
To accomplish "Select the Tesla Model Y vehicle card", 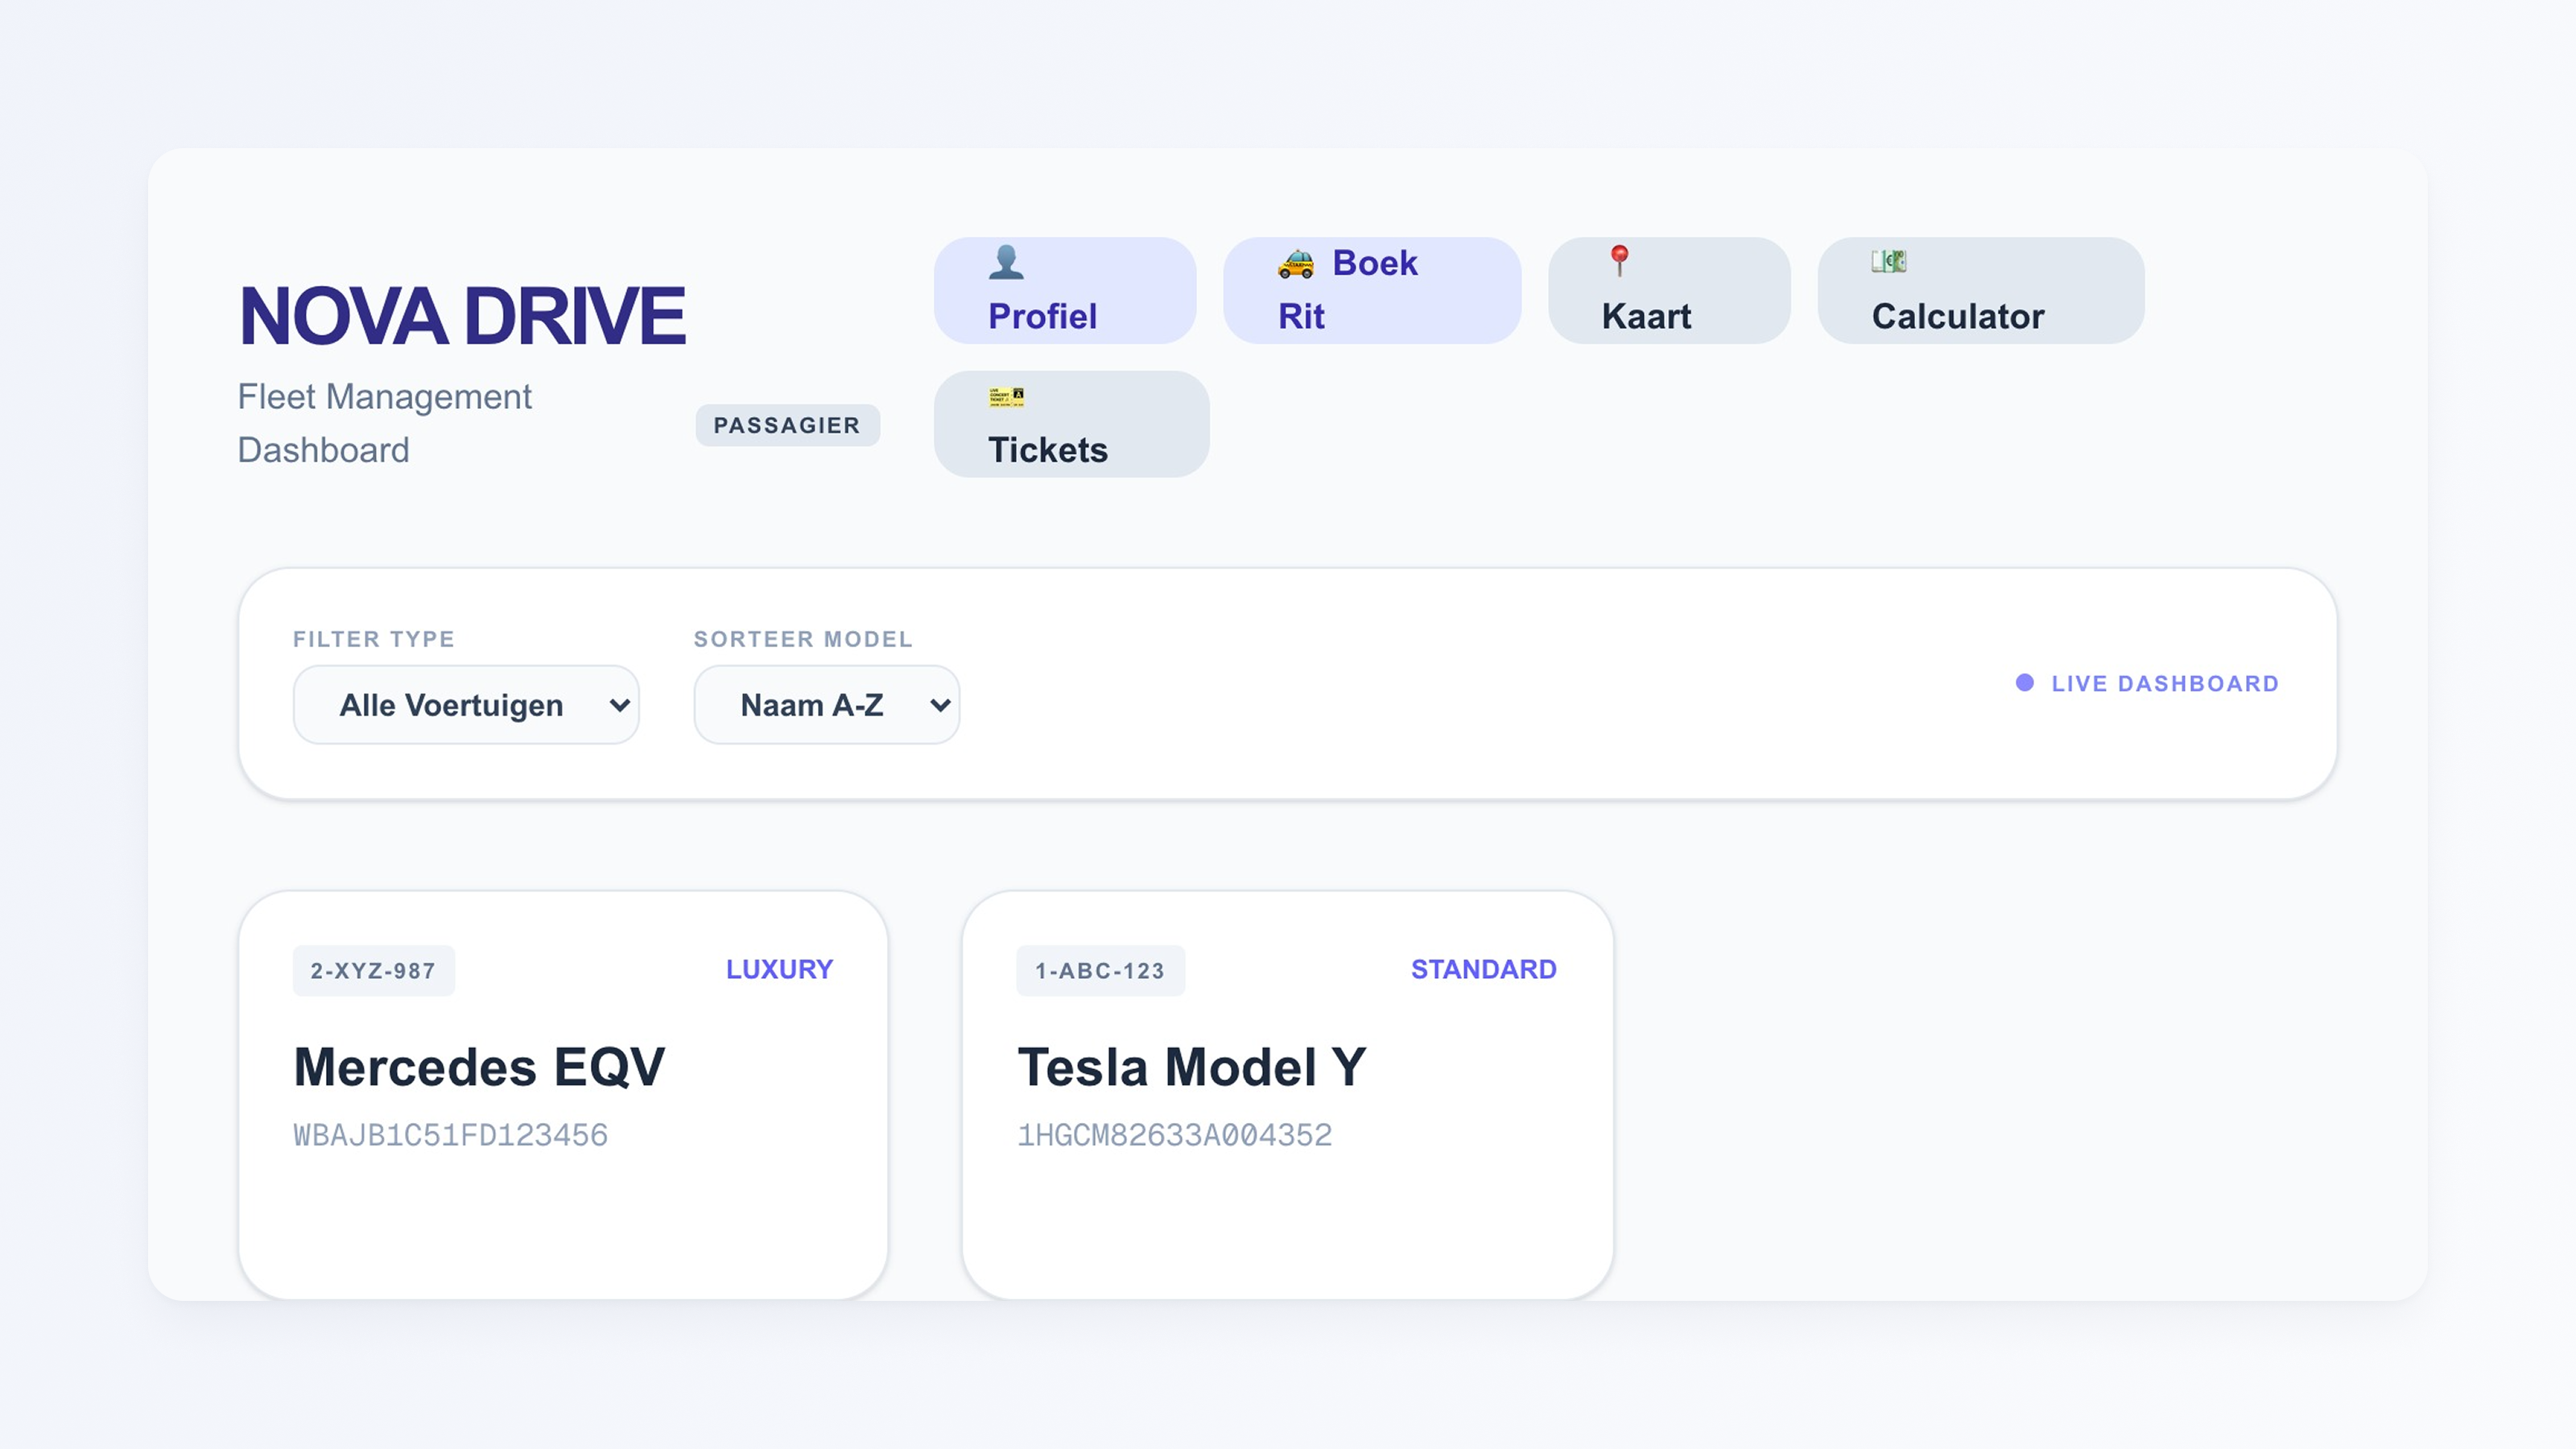I will pos(1287,1095).
